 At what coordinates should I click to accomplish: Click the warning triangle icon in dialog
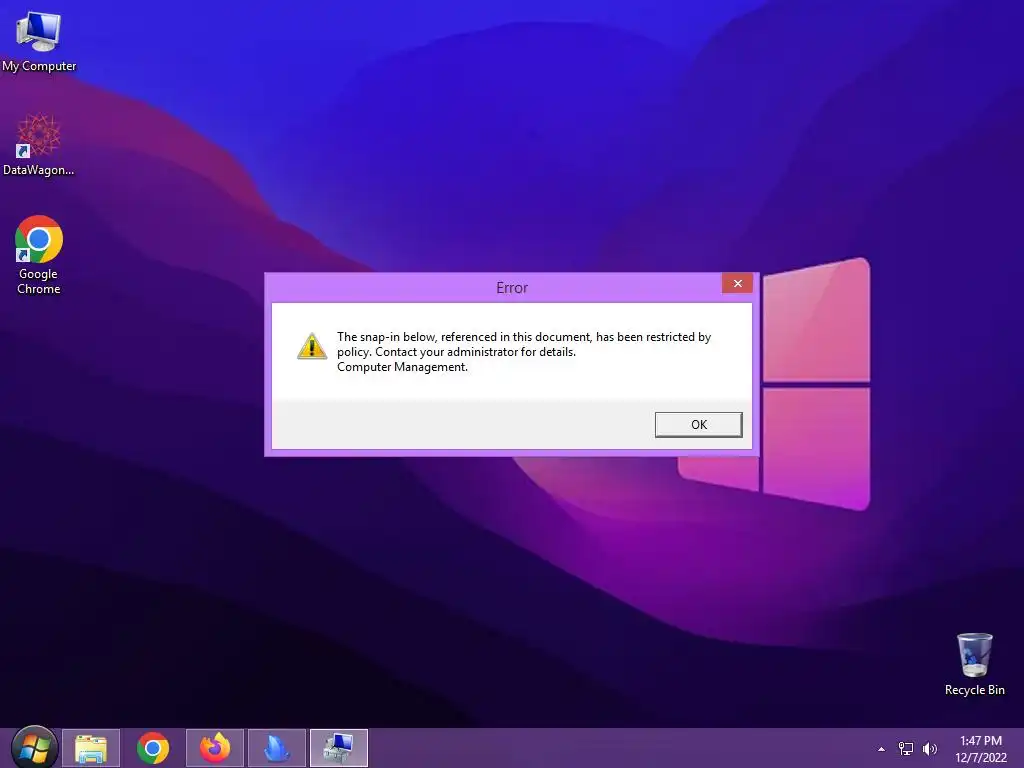coord(312,346)
